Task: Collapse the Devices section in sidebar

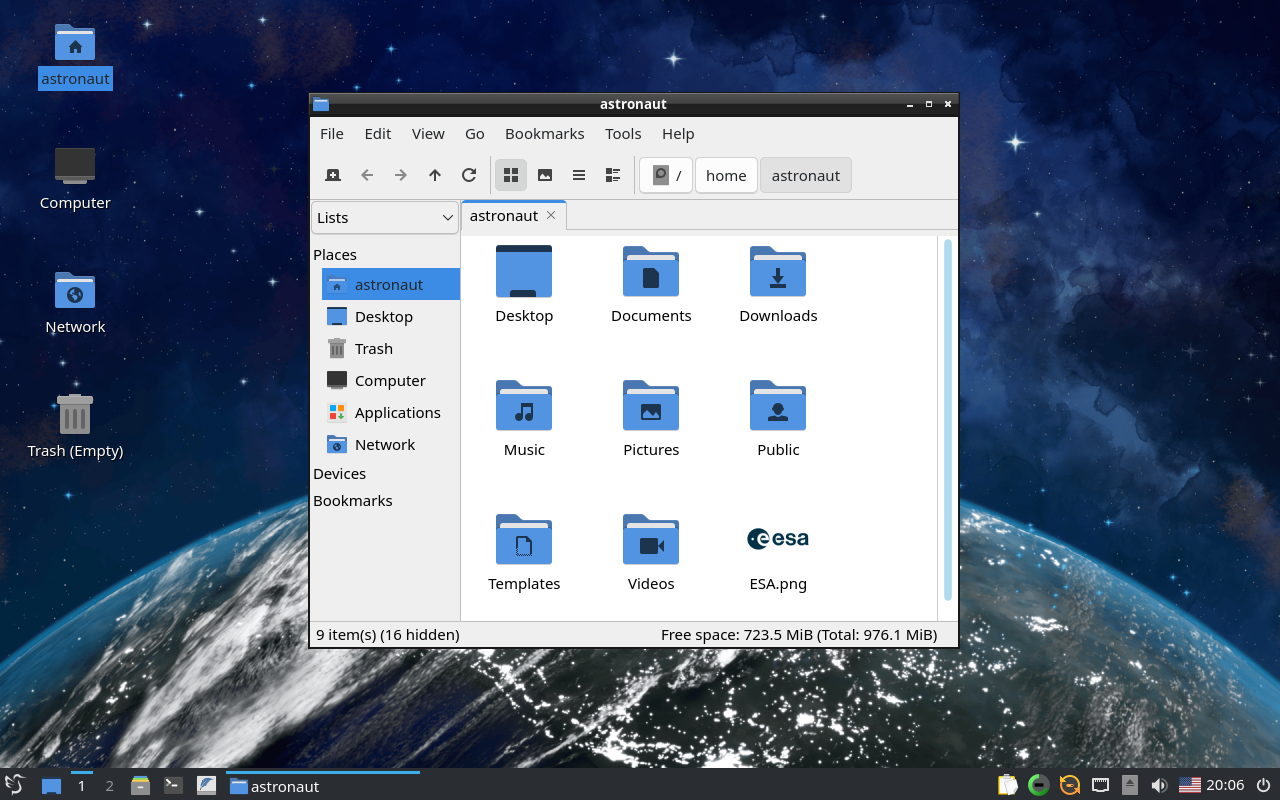Action: 340,474
